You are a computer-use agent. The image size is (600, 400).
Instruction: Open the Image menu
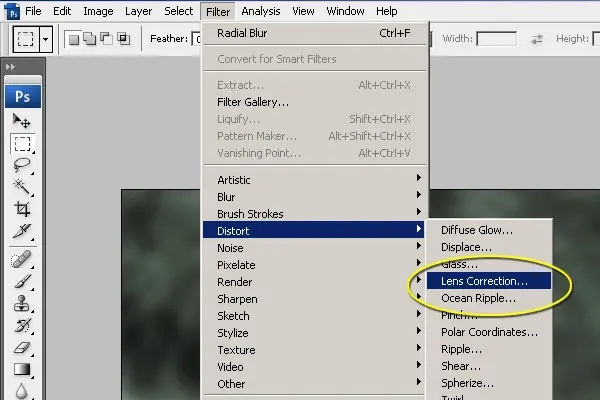pyautogui.click(x=98, y=11)
